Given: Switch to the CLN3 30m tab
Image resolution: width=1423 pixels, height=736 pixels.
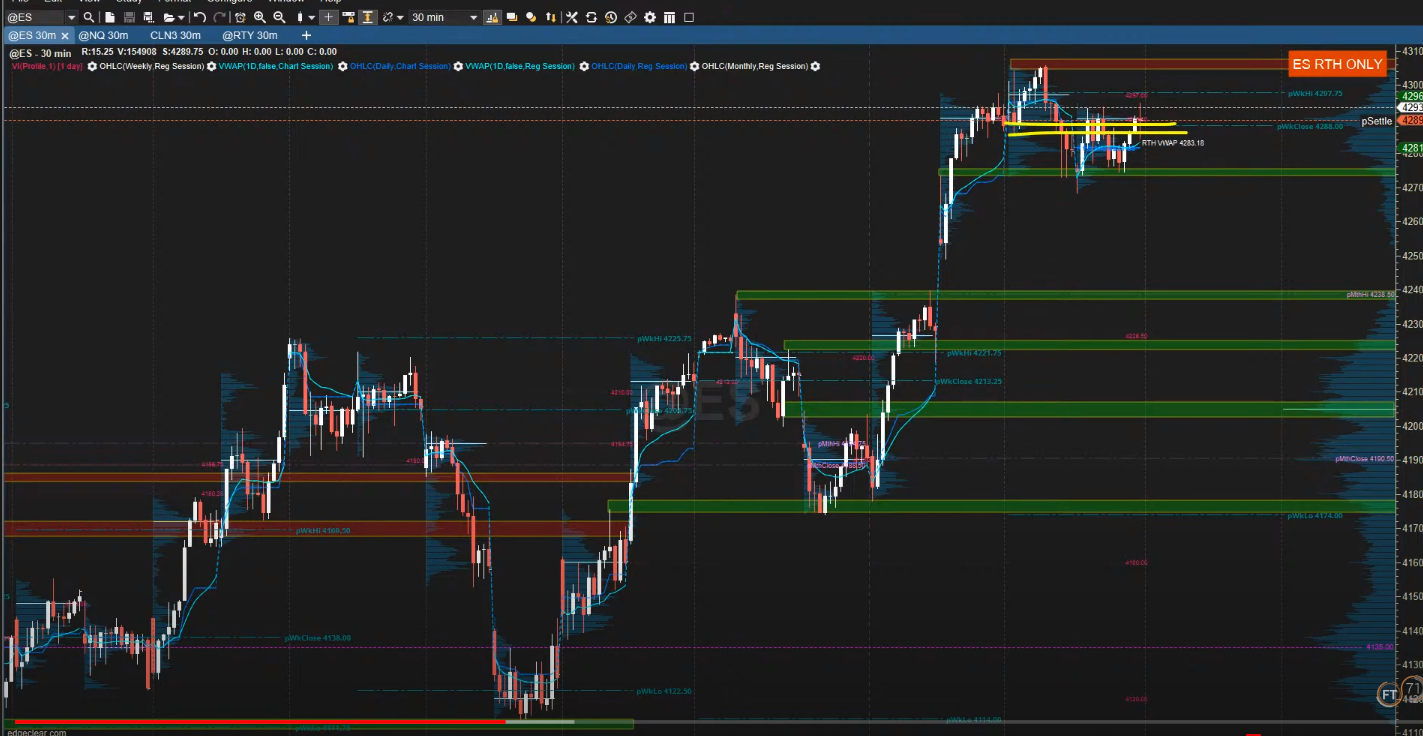Looking at the screenshot, I should tap(175, 35).
